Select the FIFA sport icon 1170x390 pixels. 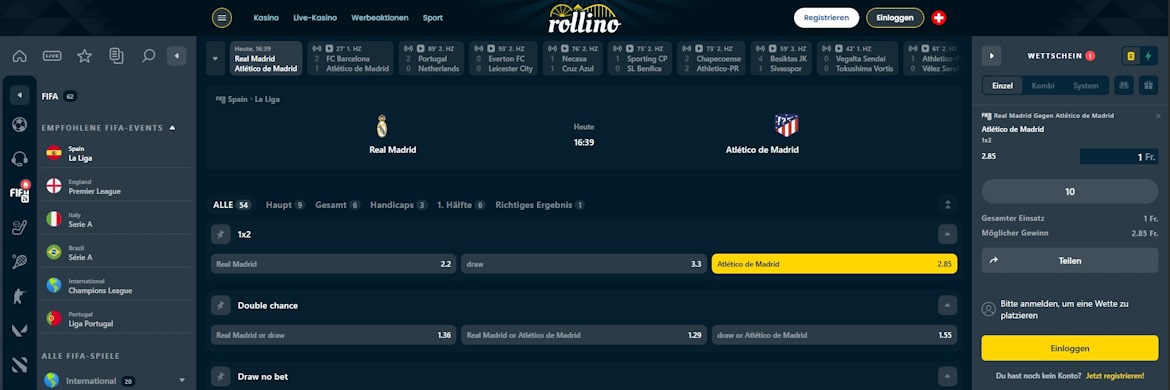19,192
